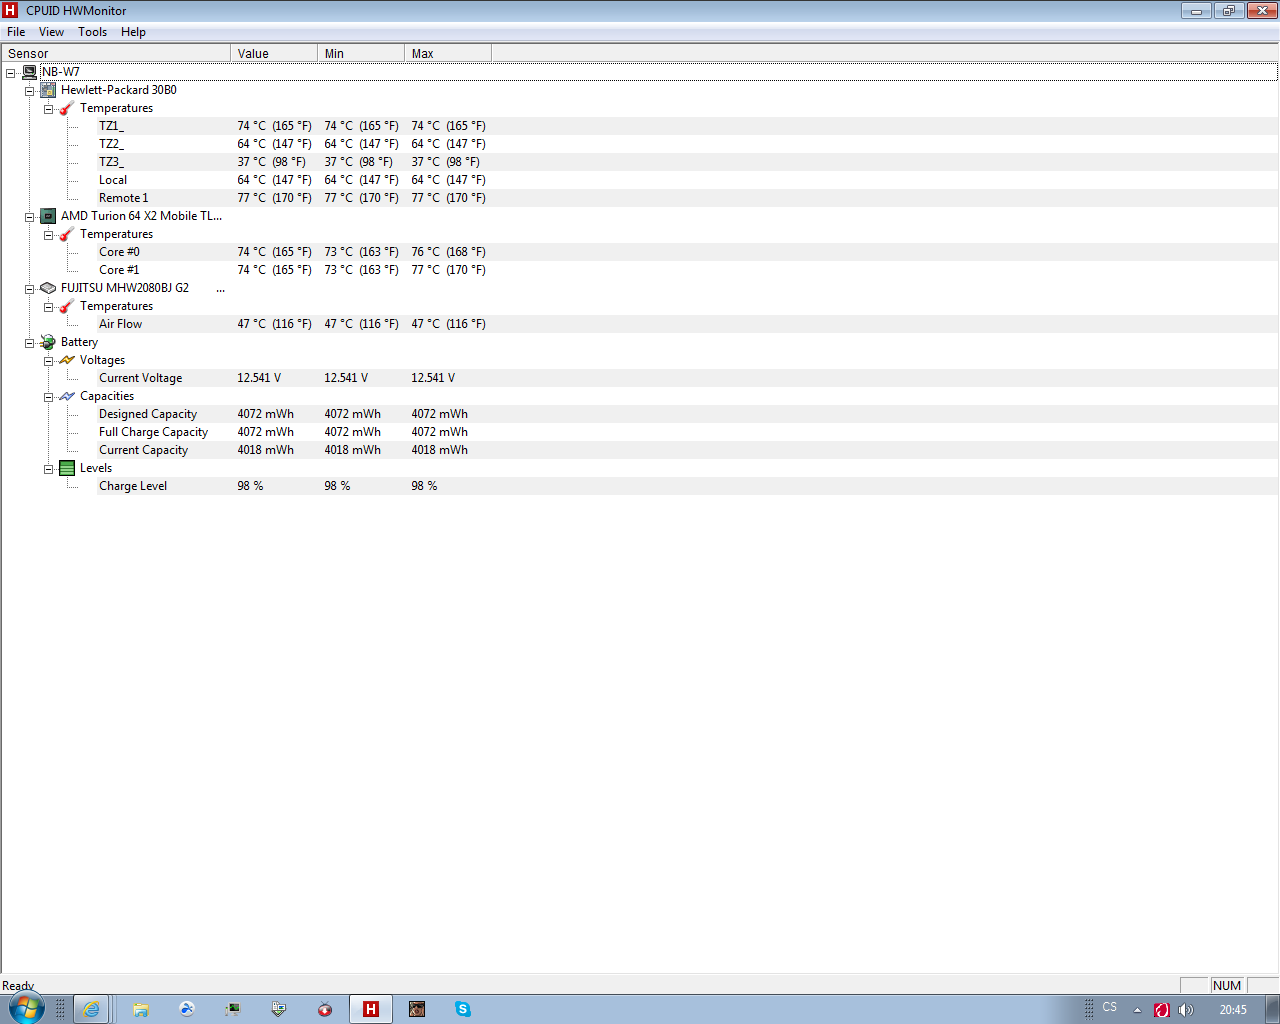
Task: Click the Hewlett-Packard 30B0 motherboard icon
Action: (48, 90)
